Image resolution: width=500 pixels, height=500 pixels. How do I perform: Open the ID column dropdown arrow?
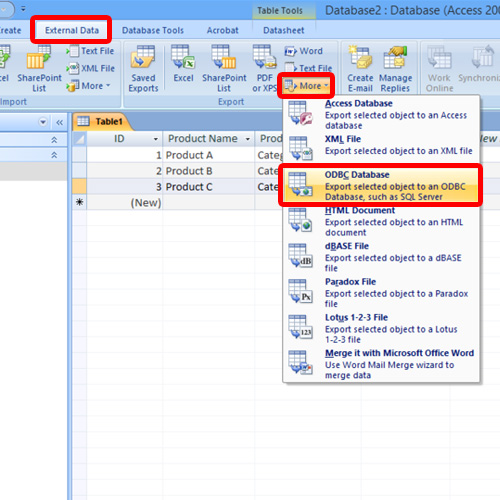tap(156, 139)
